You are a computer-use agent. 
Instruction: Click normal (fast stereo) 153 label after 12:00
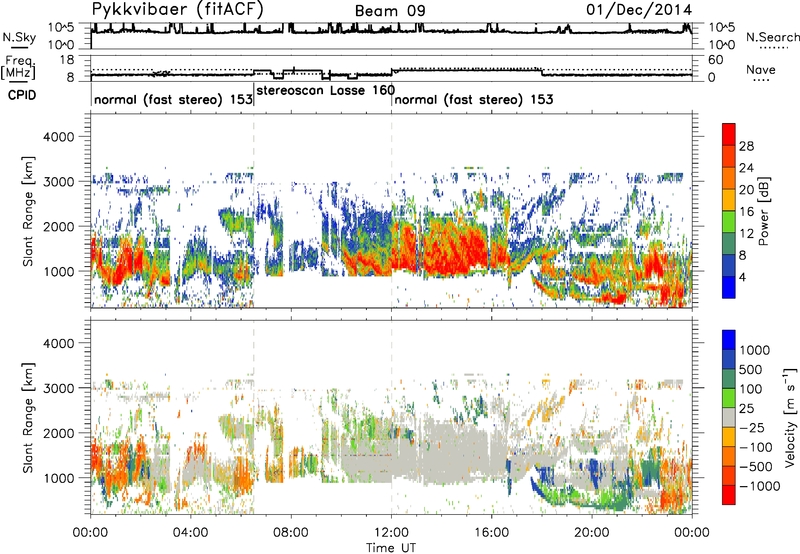click(x=474, y=99)
